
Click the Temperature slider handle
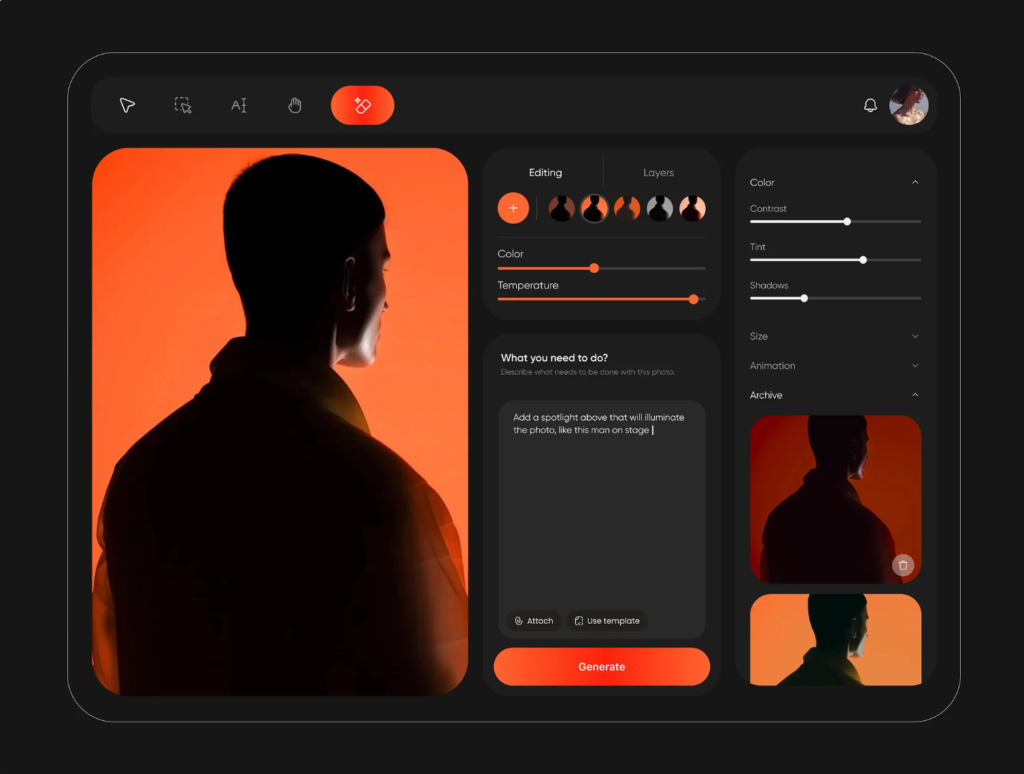pyautogui.click(x=693, y=299)
